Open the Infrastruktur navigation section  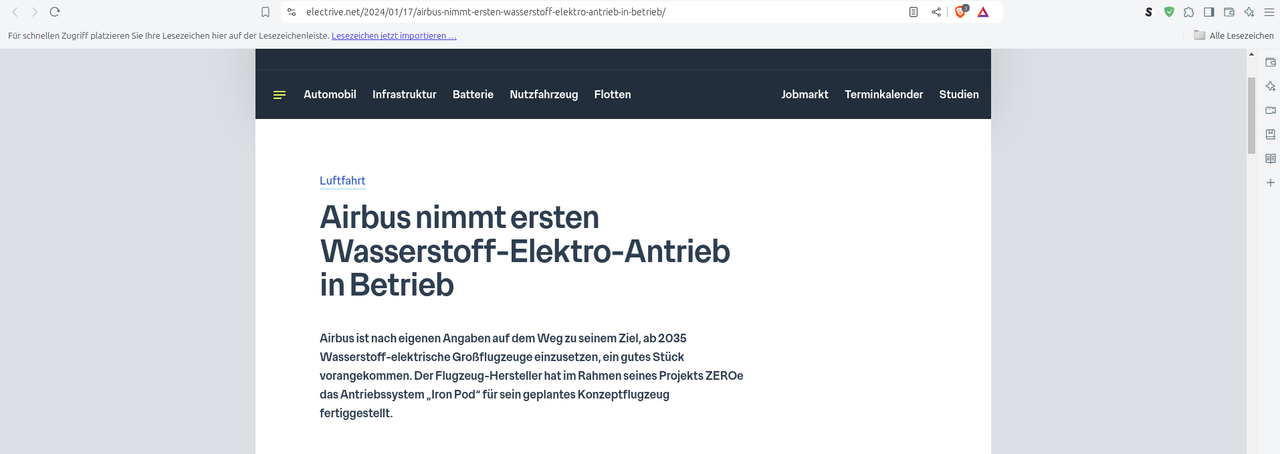click(x=404, y=95)
